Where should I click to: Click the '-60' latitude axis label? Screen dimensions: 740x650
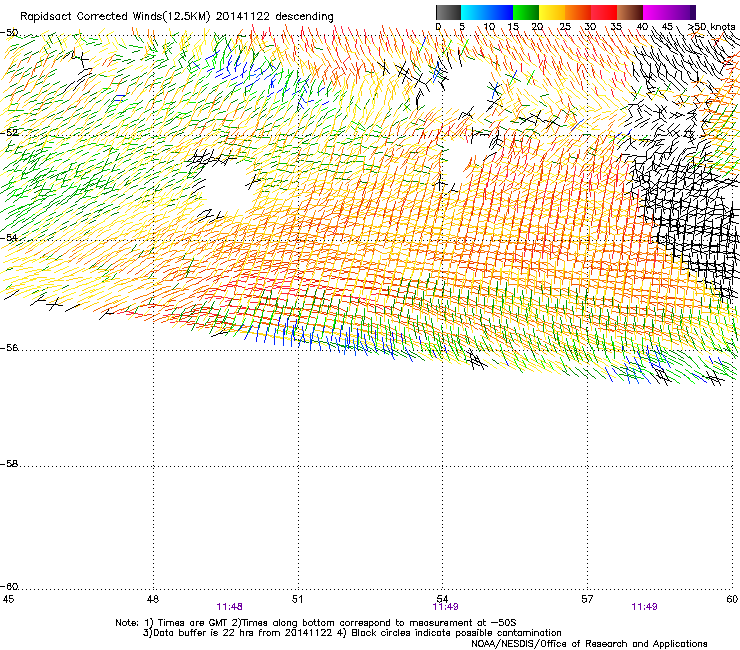point(9,587)
